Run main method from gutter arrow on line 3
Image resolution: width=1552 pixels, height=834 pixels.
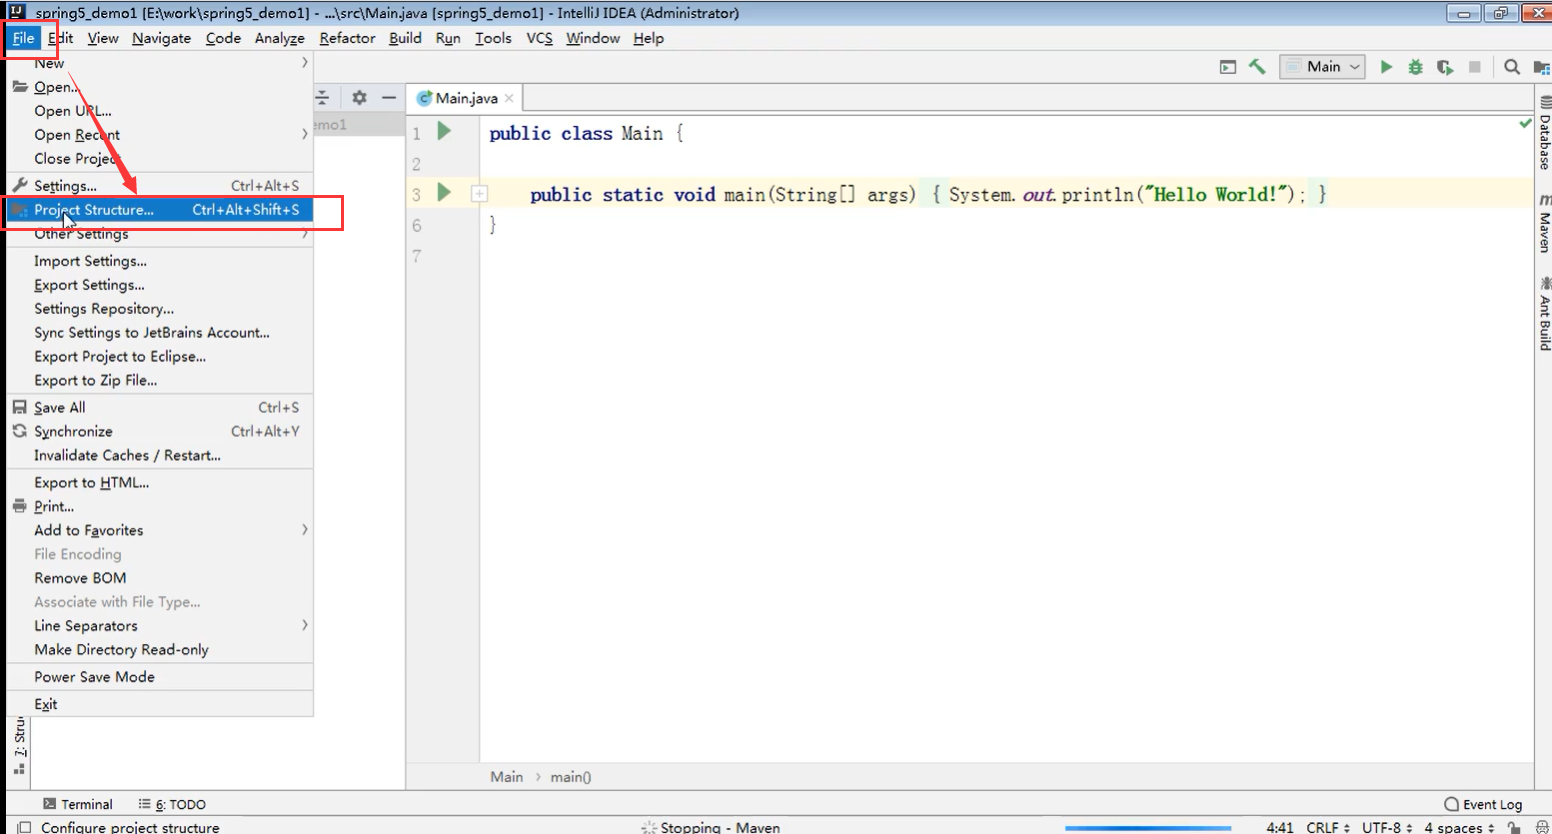point(445,192)
